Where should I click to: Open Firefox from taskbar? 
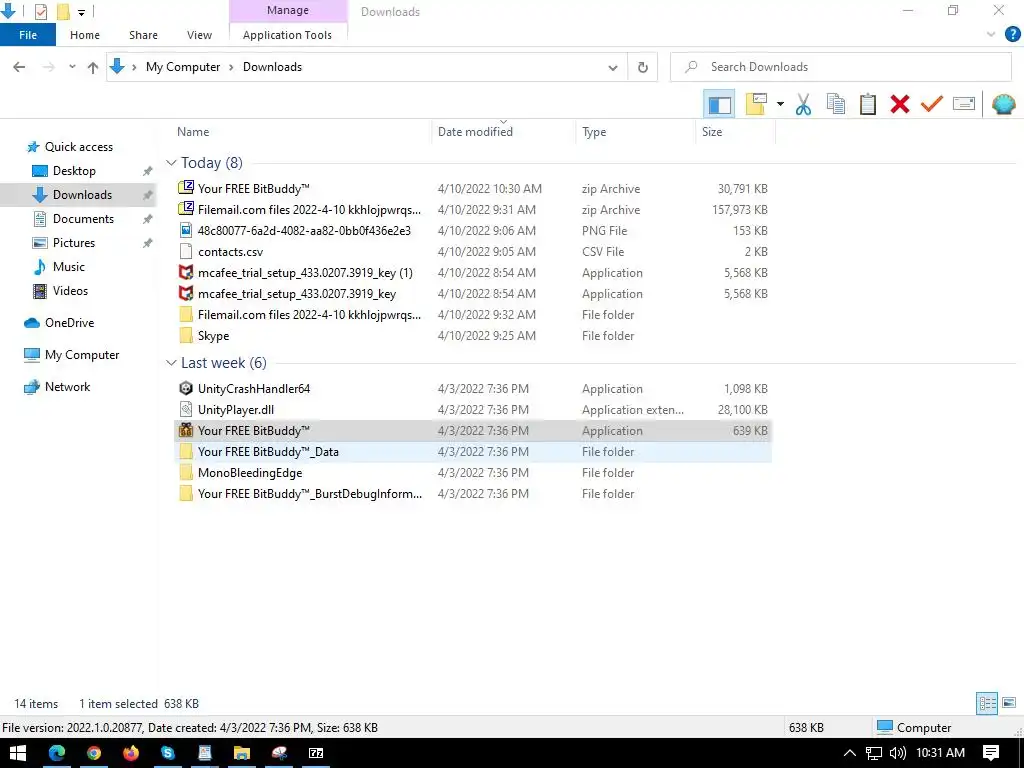click(131, 753)
